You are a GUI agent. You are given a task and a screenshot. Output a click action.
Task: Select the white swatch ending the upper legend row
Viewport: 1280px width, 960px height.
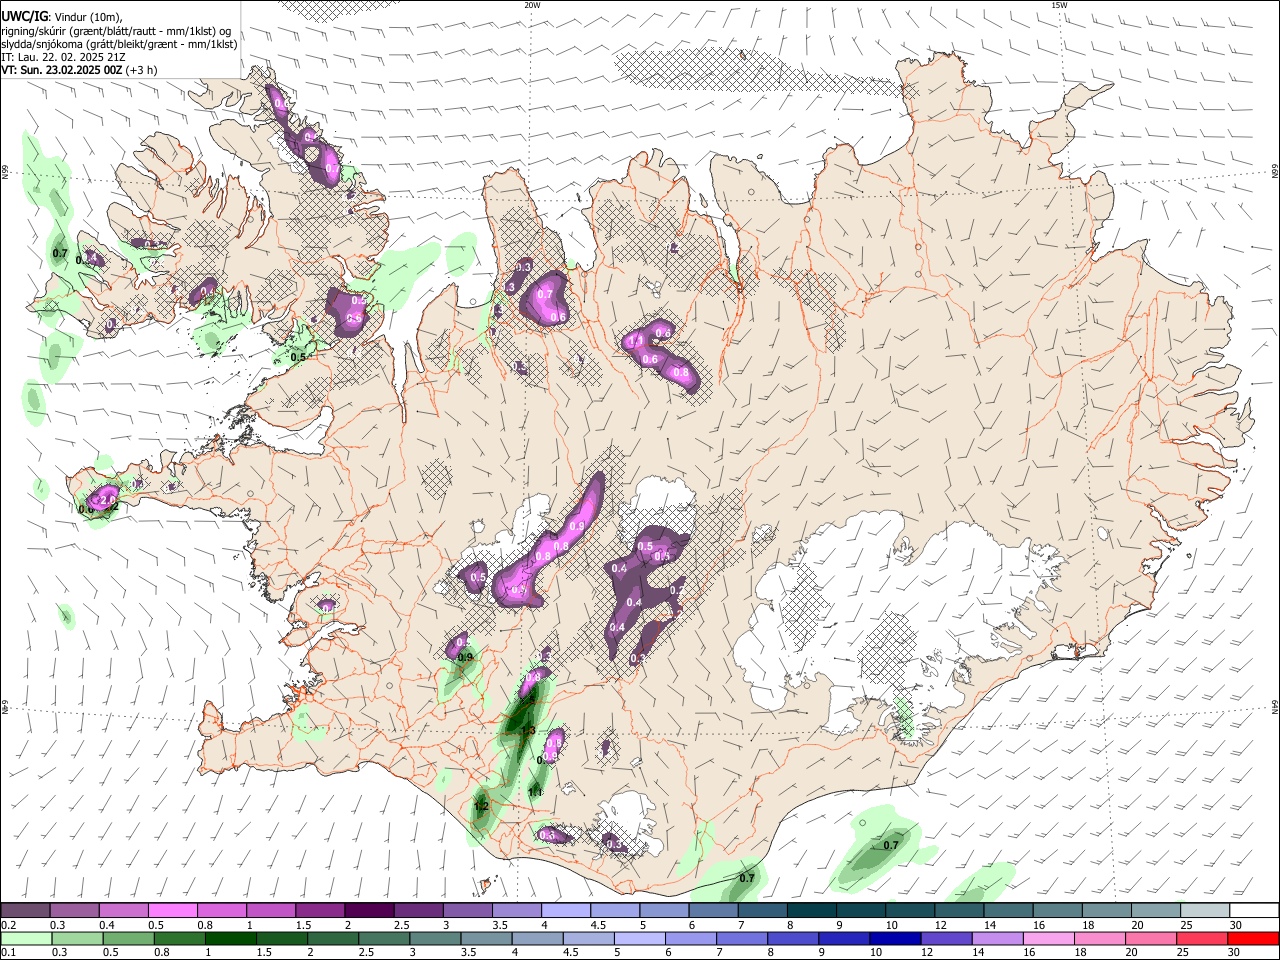coord(1254,910)
